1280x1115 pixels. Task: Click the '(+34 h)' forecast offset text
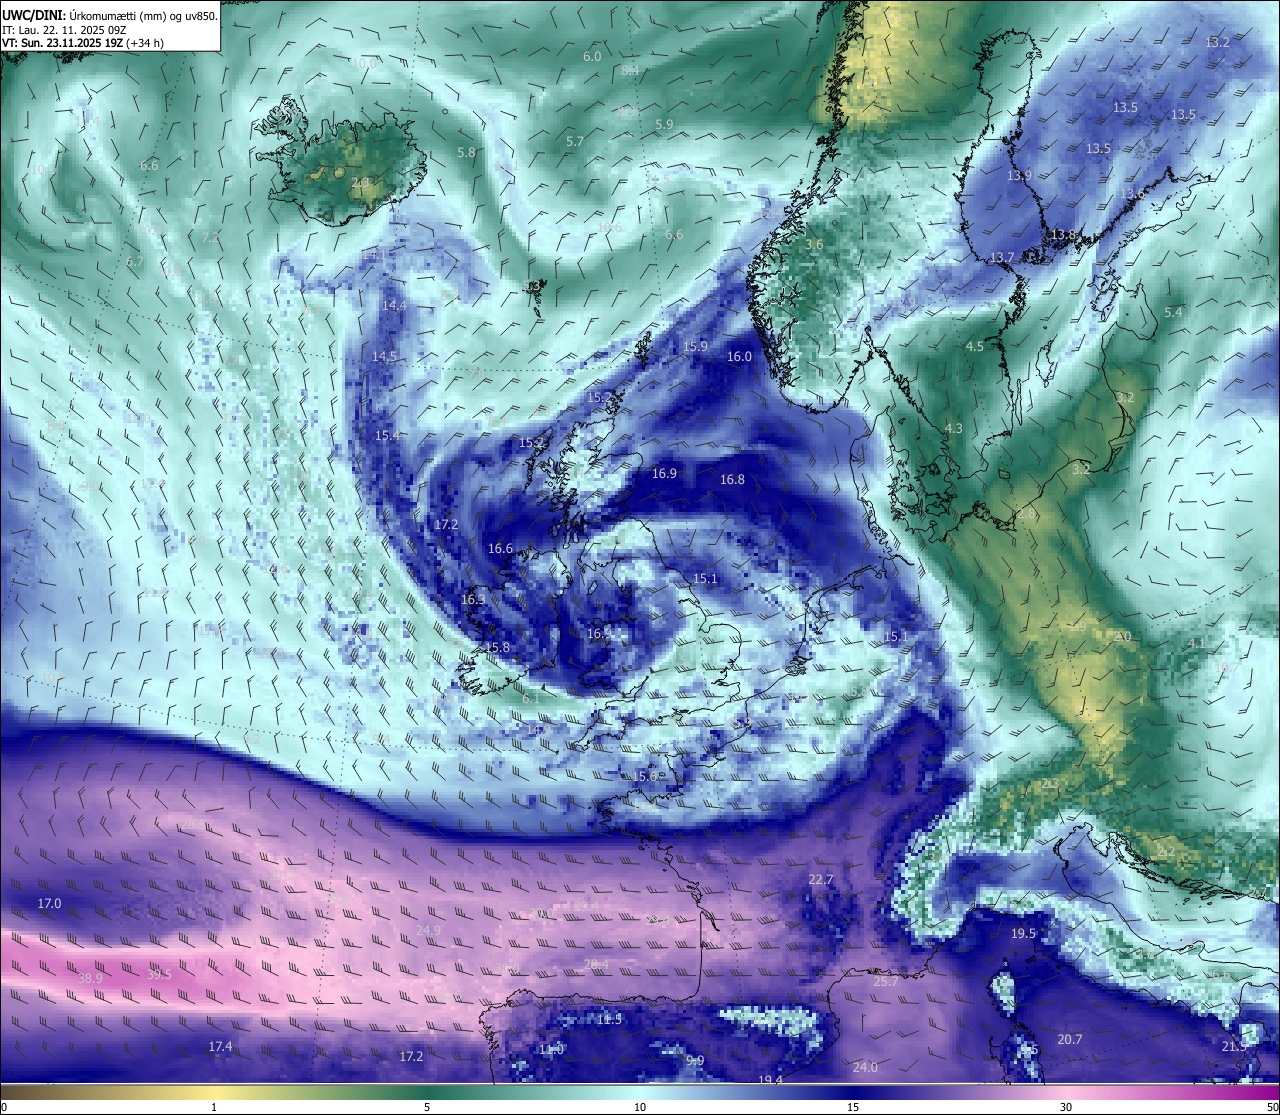click(x=145, y=43)
